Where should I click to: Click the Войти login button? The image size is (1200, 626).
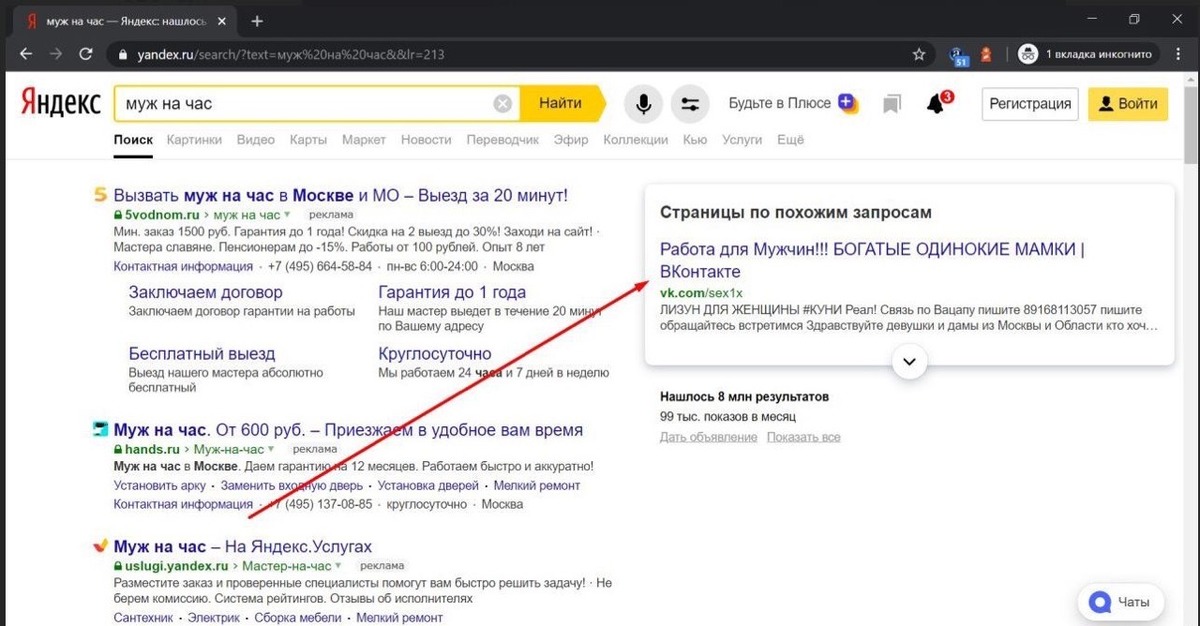[x=1127, y=104]
